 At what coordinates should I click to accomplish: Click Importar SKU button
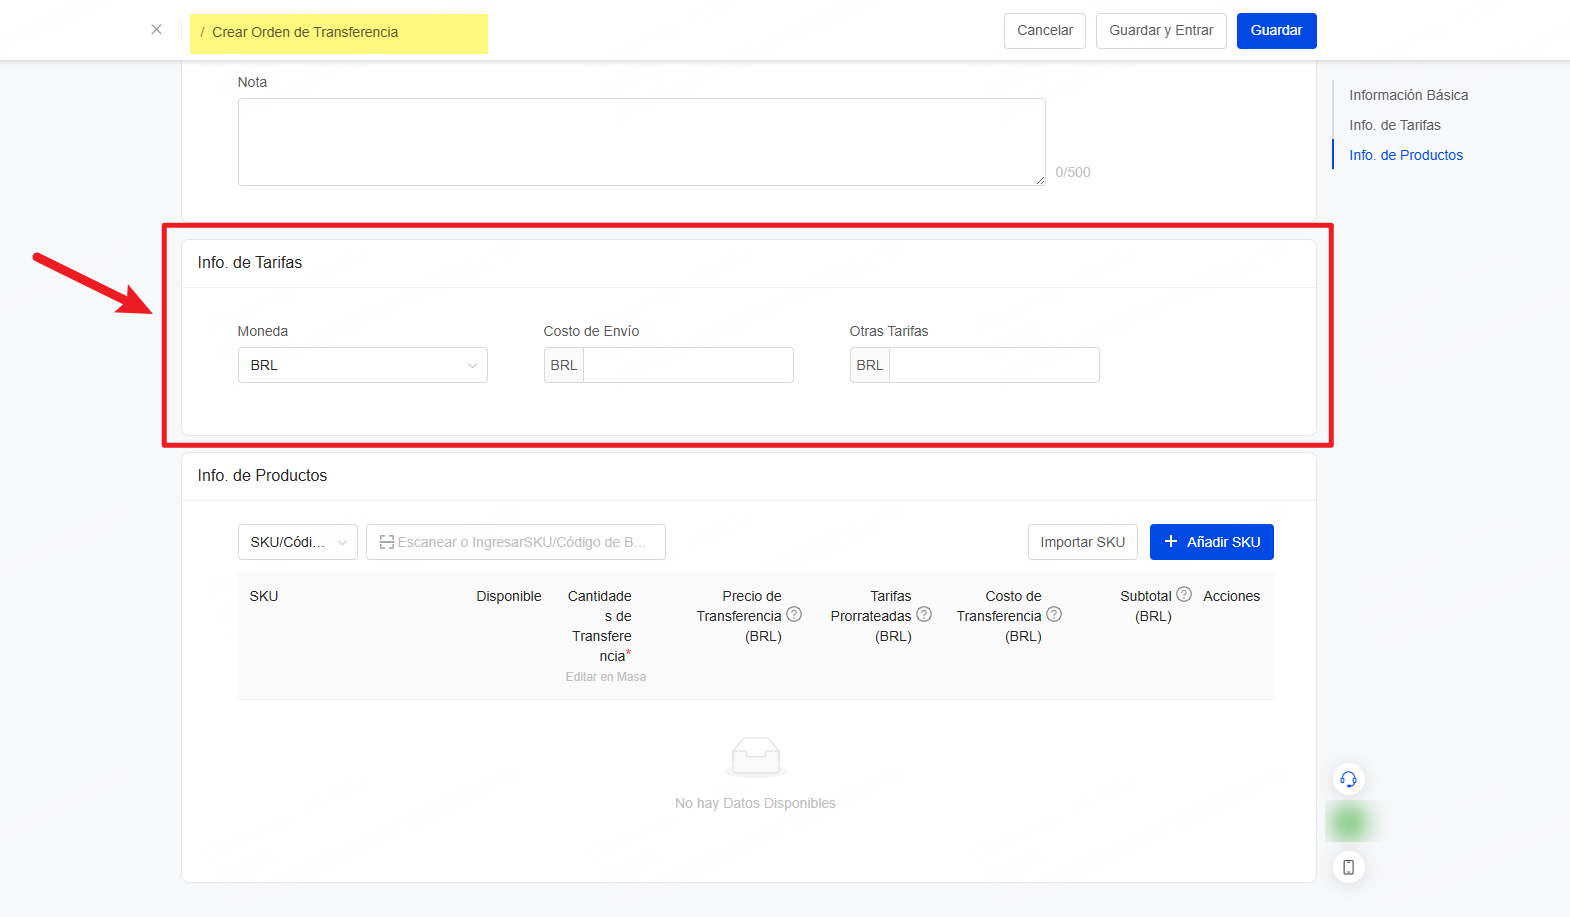1082,542
